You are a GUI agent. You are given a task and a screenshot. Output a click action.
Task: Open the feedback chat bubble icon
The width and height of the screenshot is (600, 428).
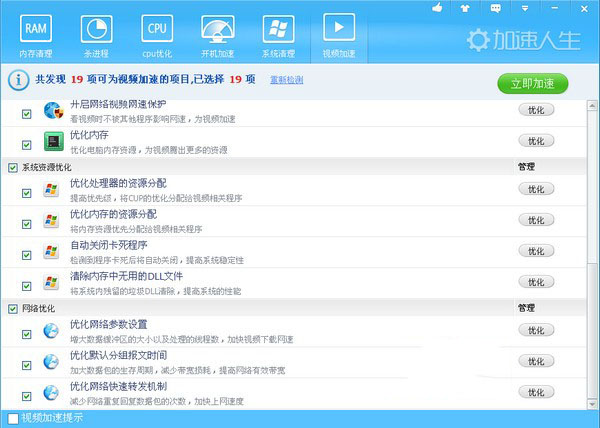[x=496, y=8]
